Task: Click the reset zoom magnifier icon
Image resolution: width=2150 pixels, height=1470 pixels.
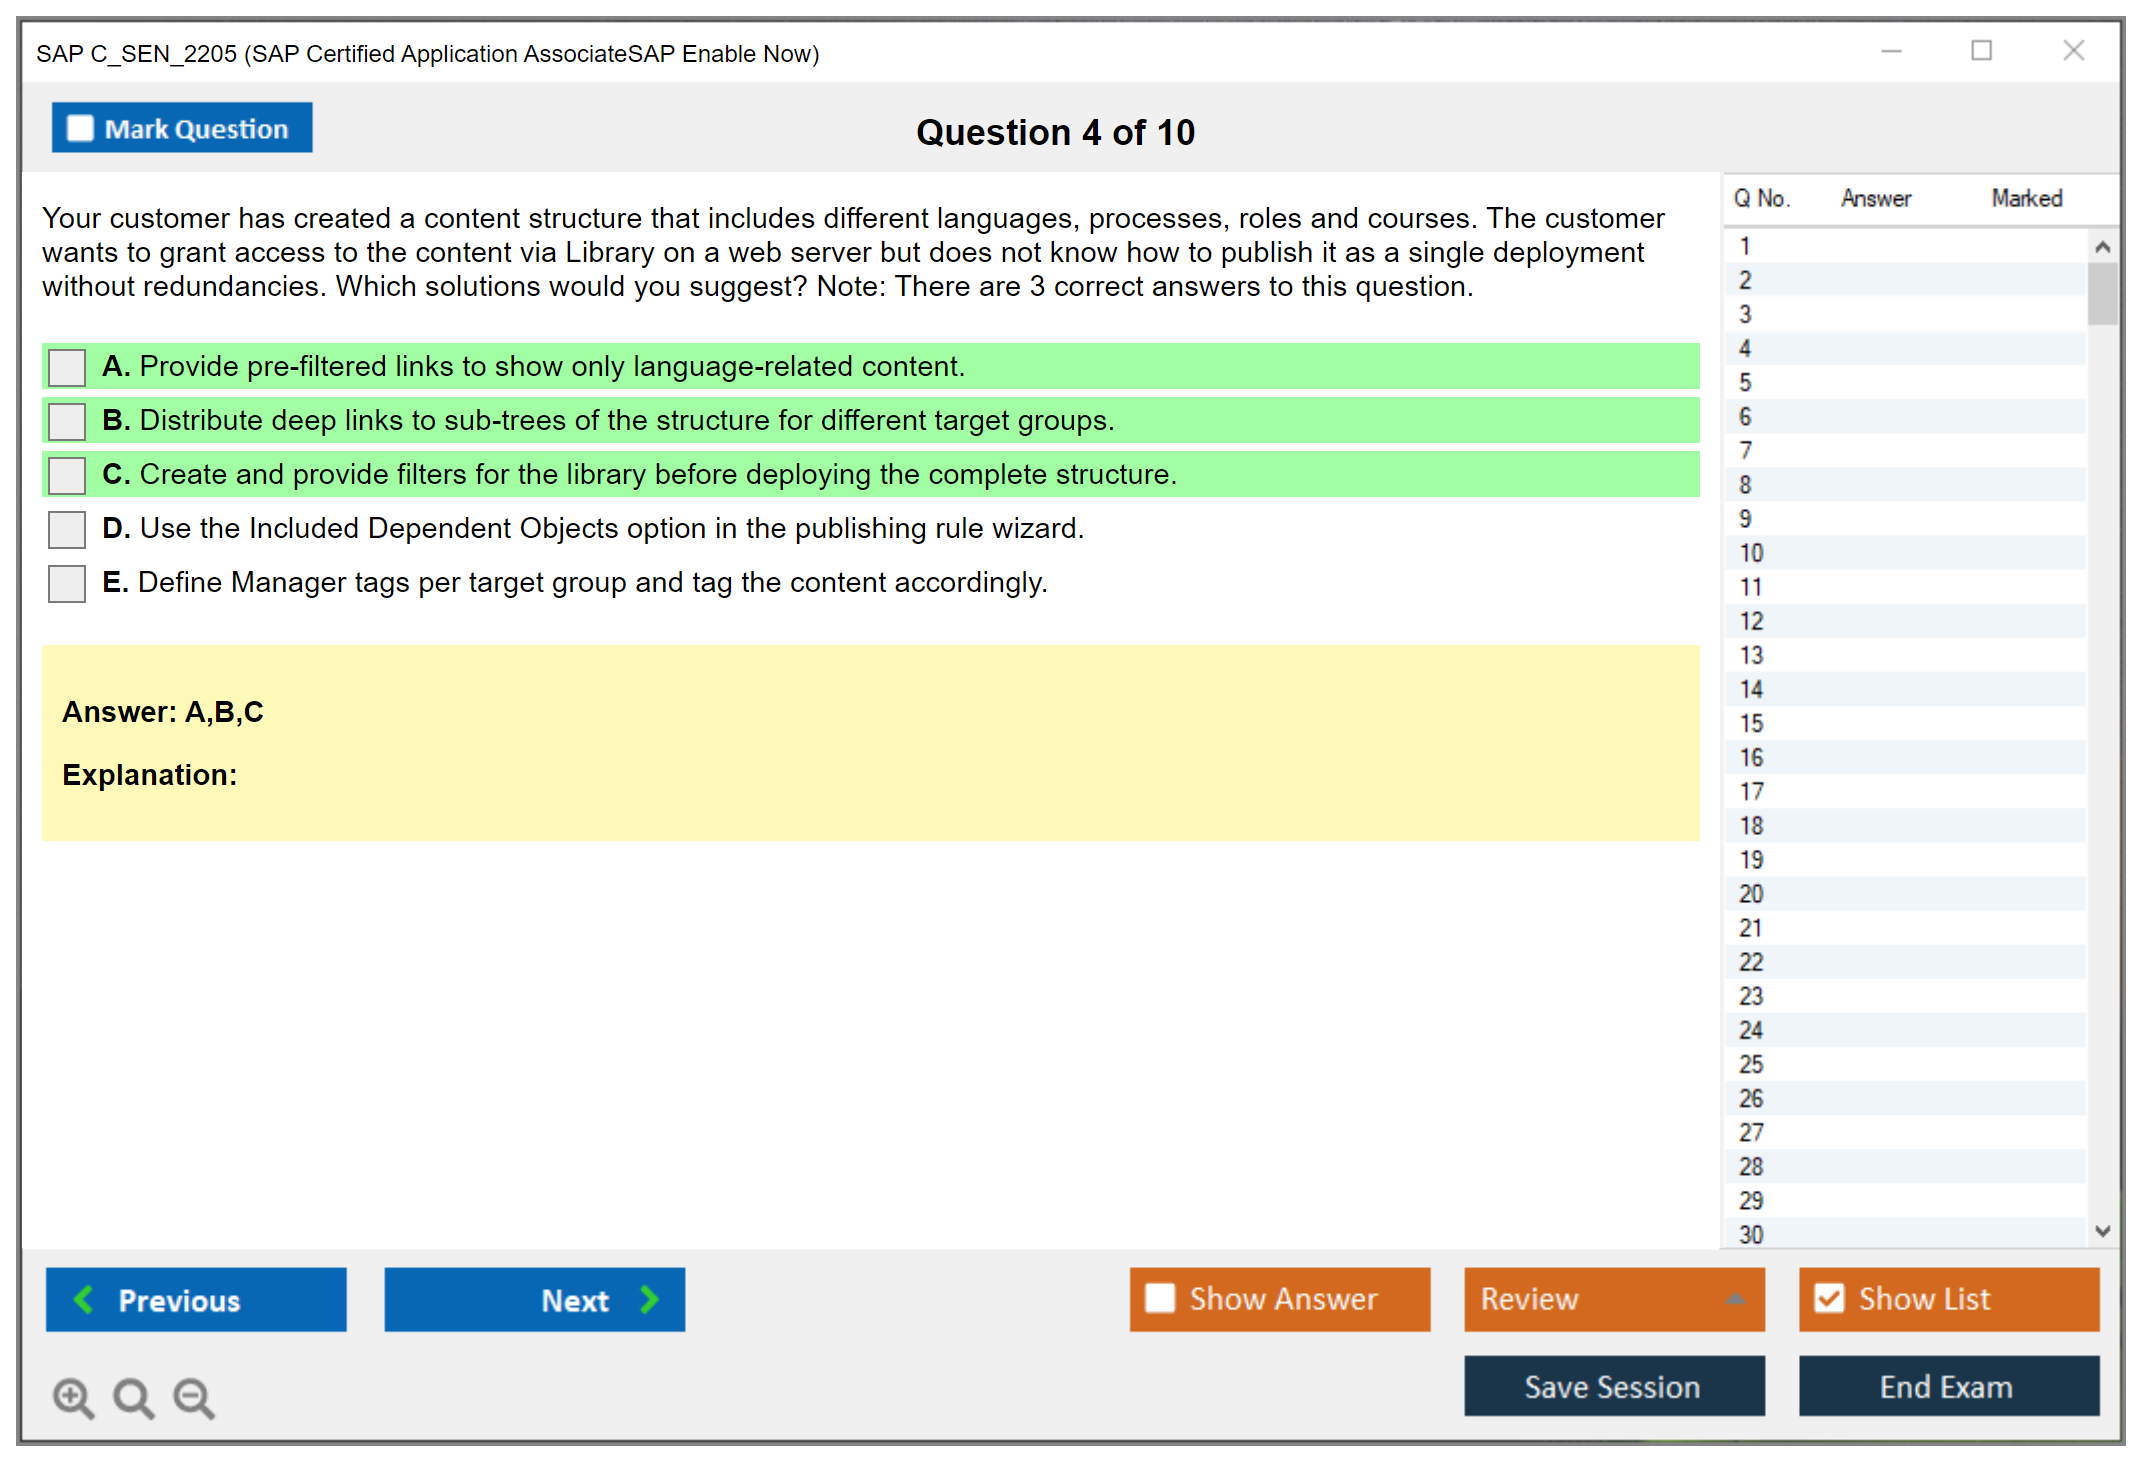Action: [x=133, y=1397]
